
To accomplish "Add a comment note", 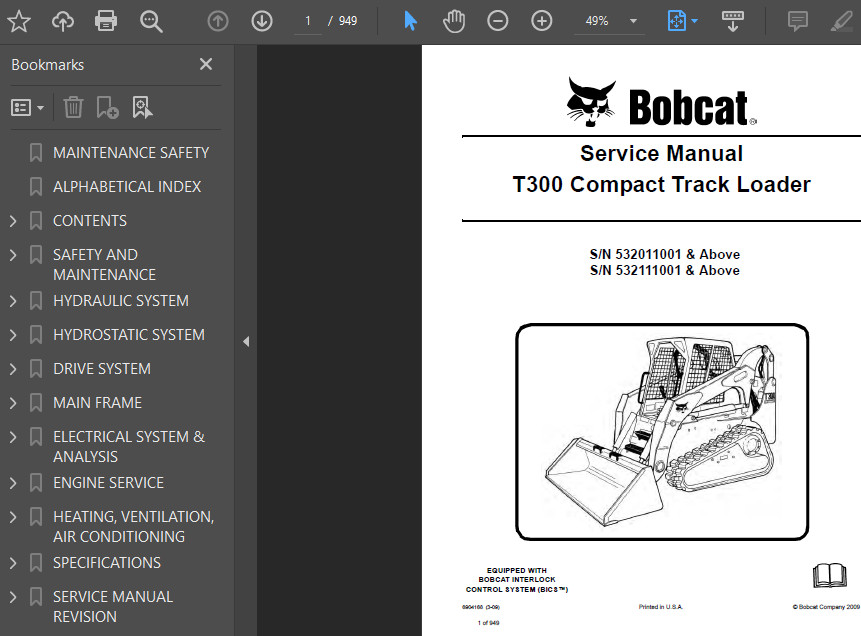I will (x=797, y=21).
